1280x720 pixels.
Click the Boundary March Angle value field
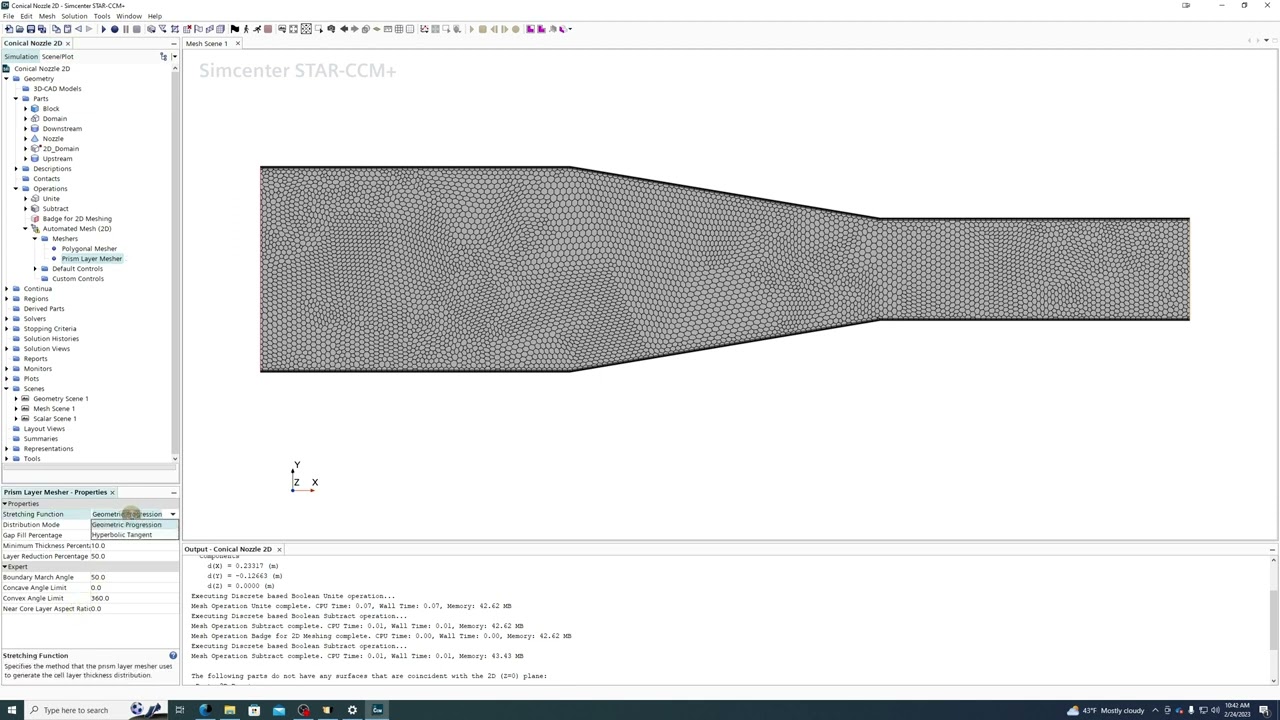point(134,577)
